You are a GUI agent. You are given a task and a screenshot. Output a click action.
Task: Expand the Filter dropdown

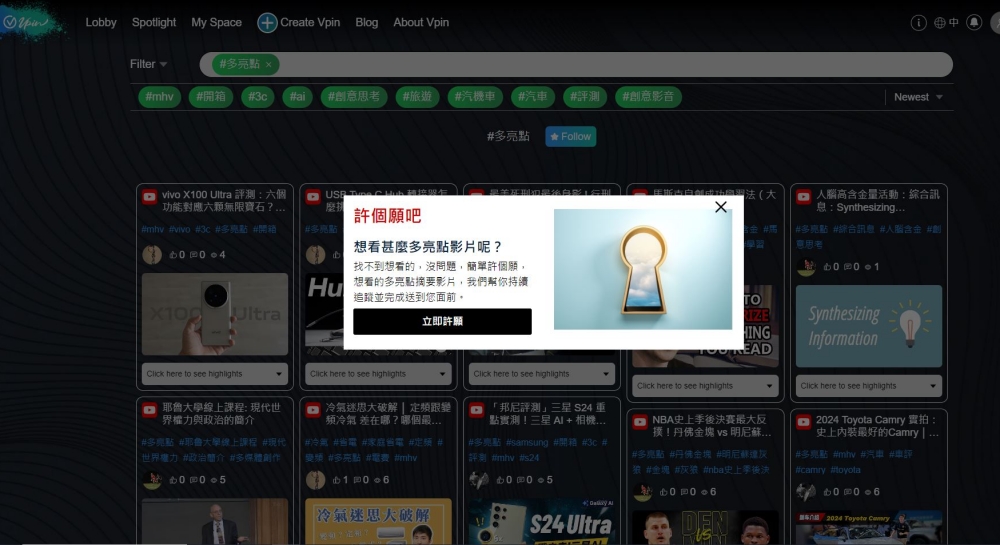[148, 64]
